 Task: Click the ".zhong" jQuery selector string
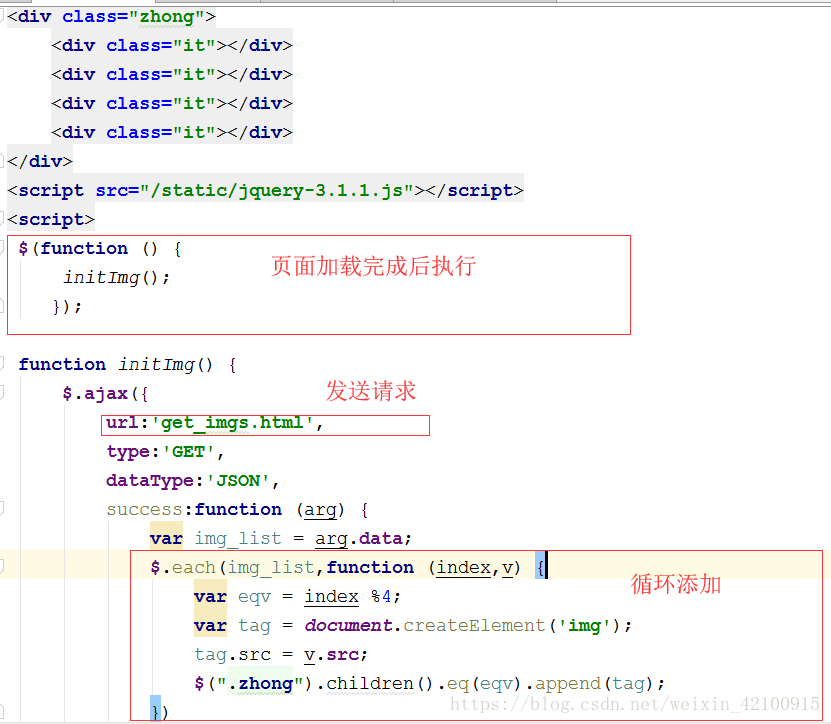[260, 684]
